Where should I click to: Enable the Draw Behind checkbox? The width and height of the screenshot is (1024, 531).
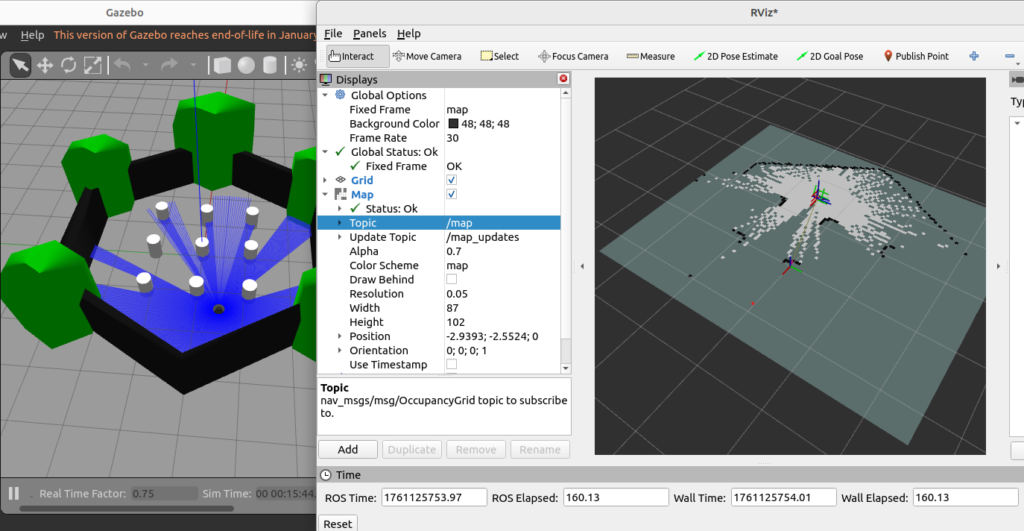451,280
